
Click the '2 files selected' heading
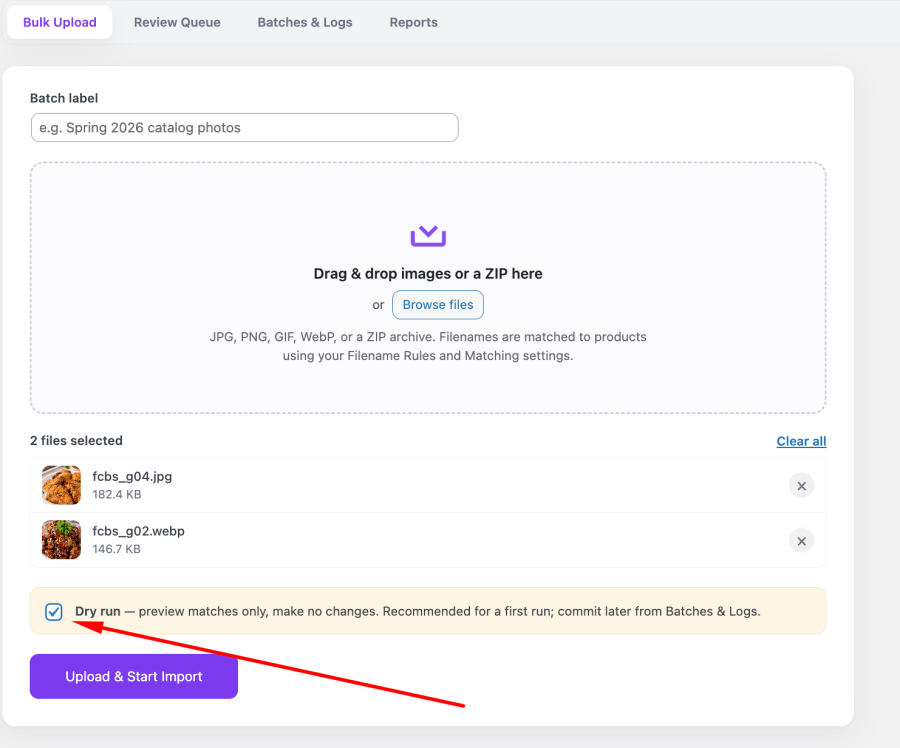pyautogui.click(x=76, y=440)
